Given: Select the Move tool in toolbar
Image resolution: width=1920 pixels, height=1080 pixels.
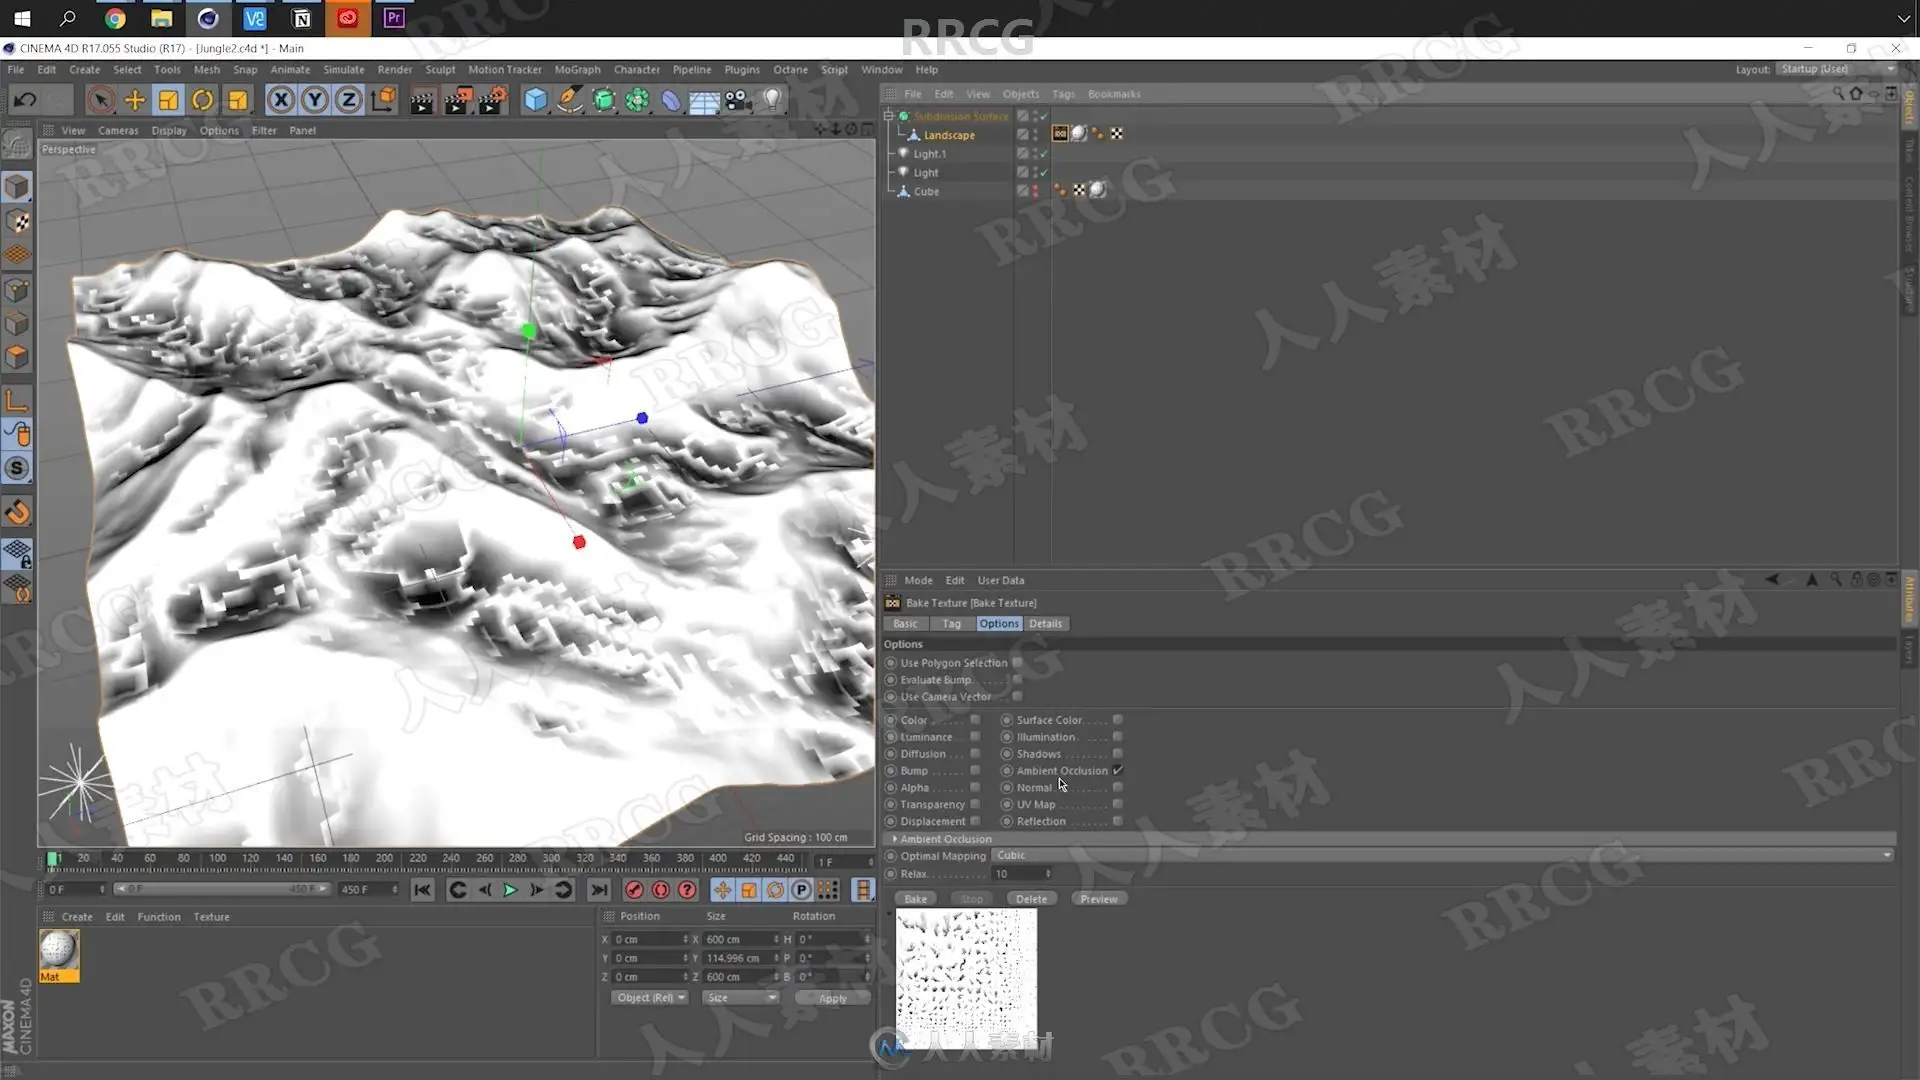Looking at the screenshot, I should (134, 100).
